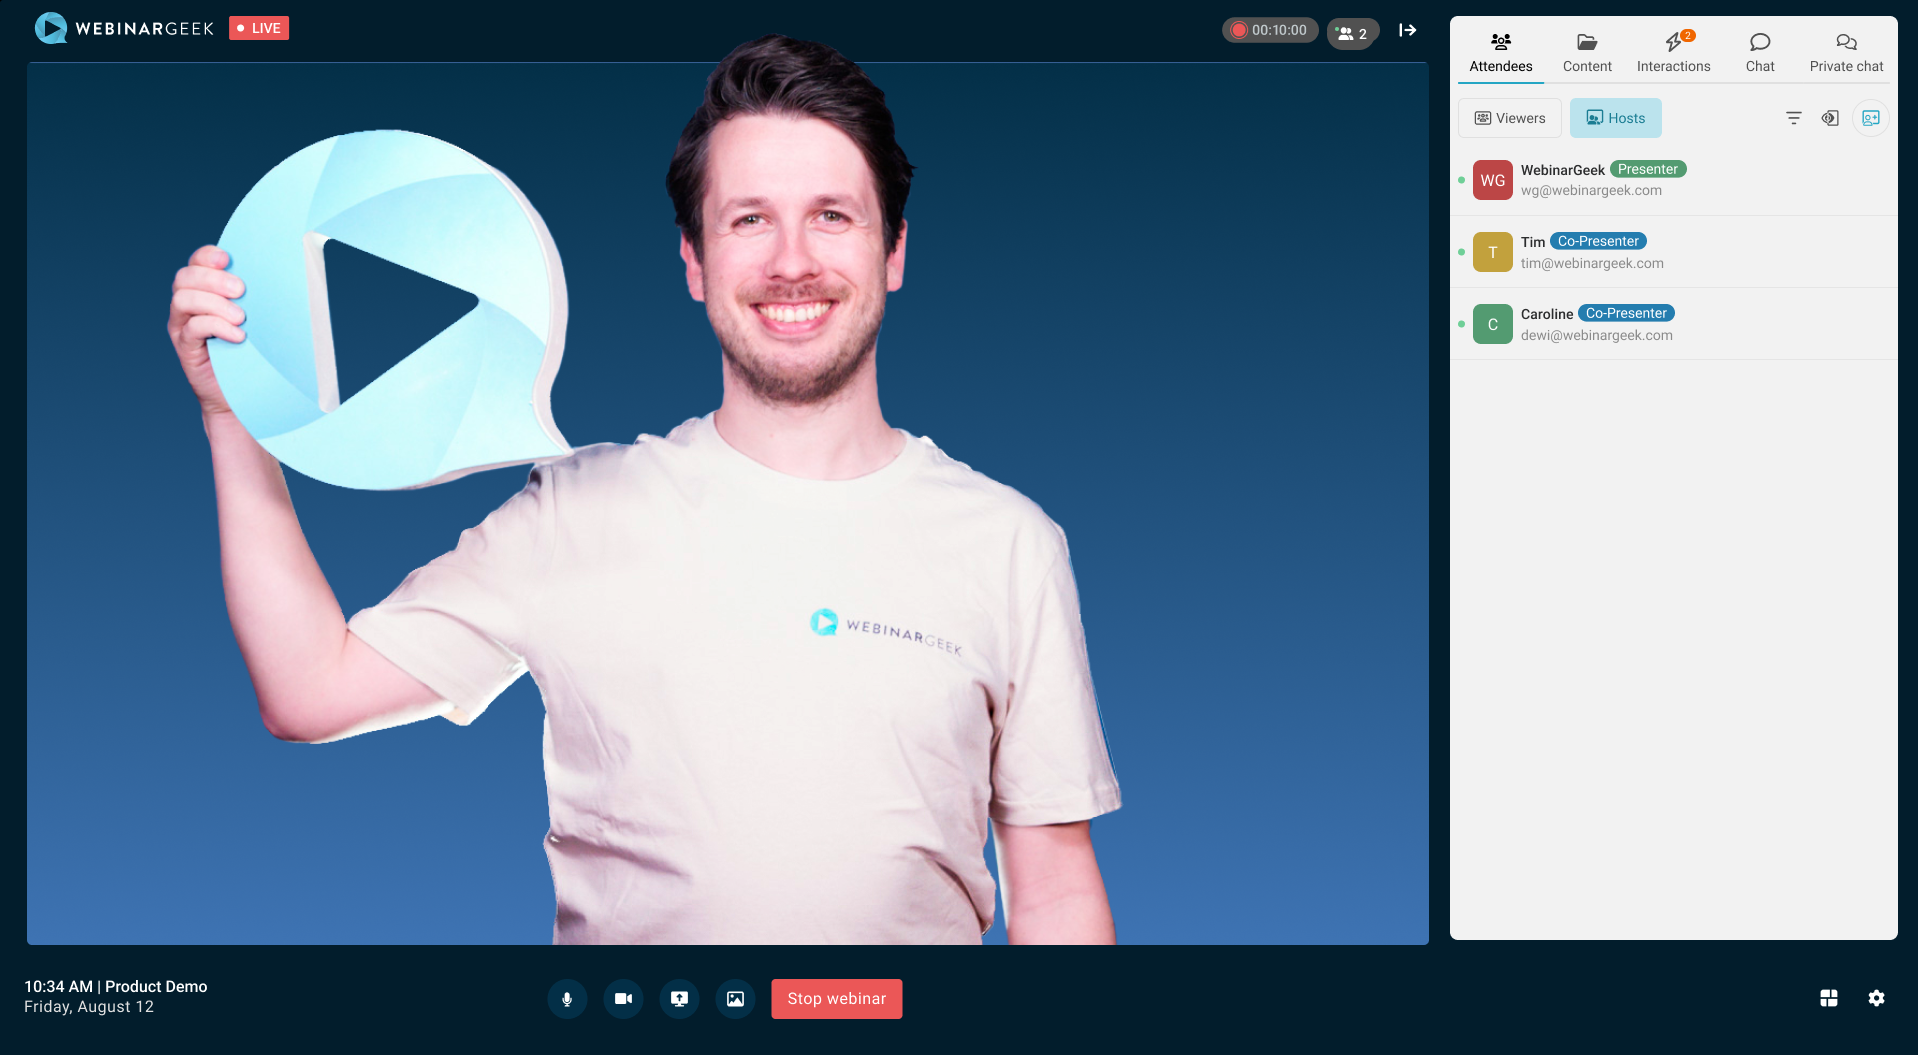Click the attendee count badge
Image resolution: width=1918 pixels, height=1055 pixels.
[1352, 33]
